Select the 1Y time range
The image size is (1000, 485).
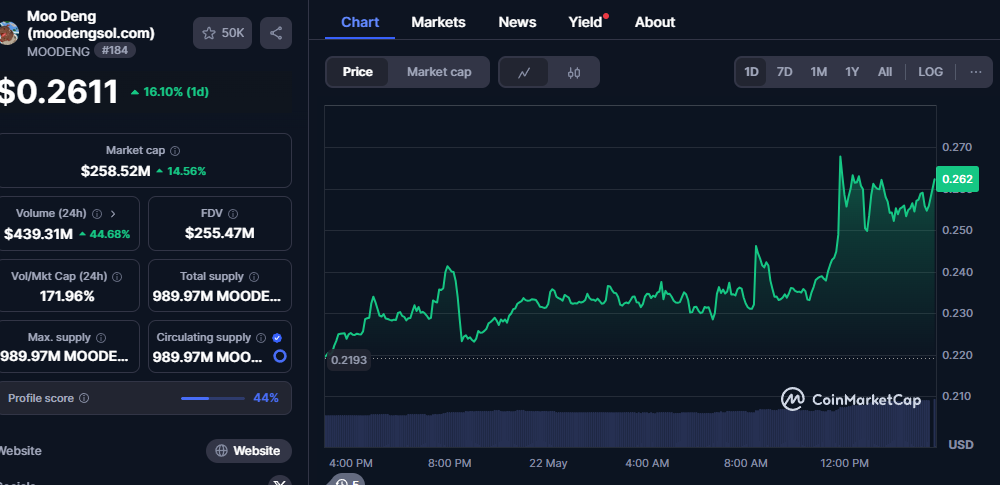point(852,72)
